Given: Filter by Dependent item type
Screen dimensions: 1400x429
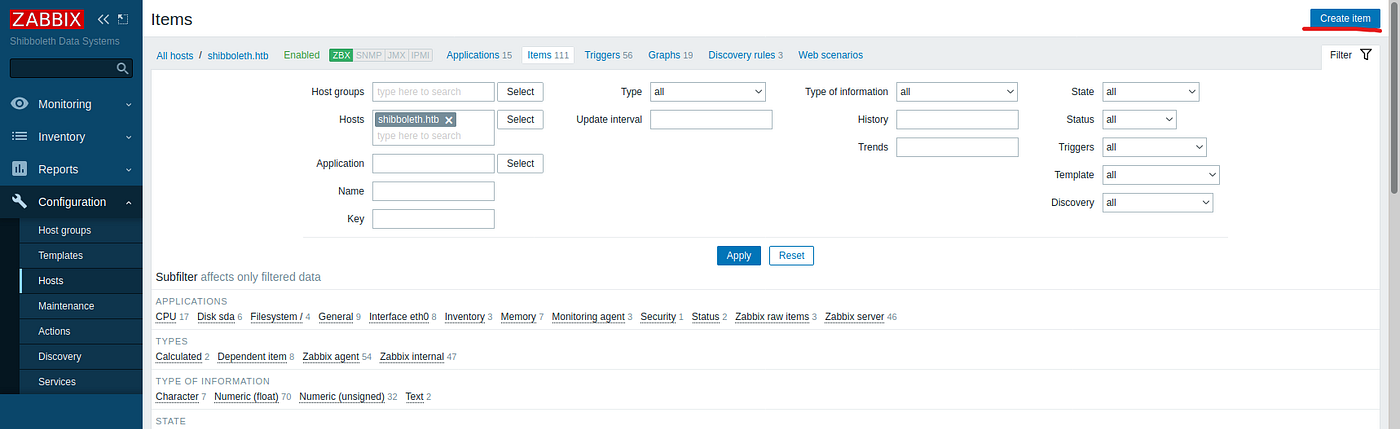Looking at the screenshot, I should pyautogui.click(x=251, y=357).
